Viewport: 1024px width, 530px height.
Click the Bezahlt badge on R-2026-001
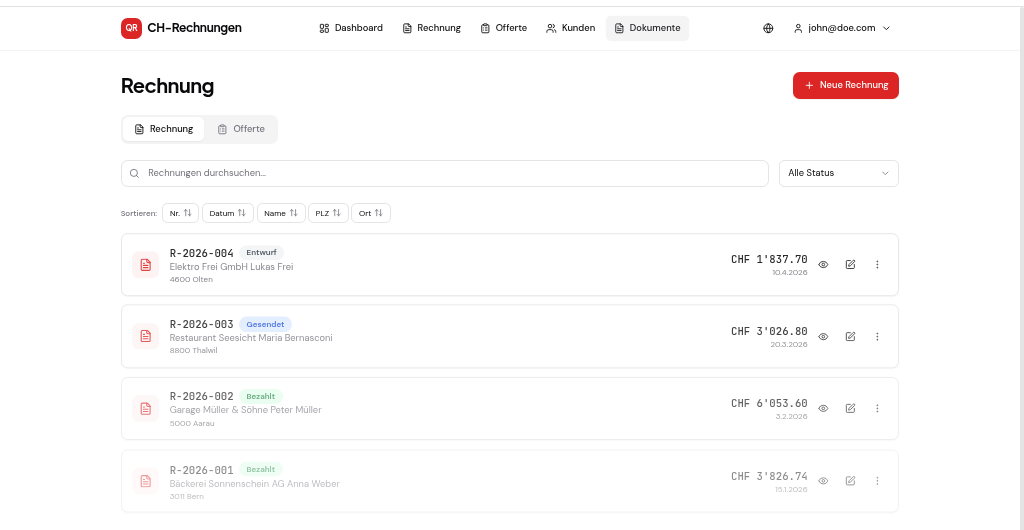[x=261, y=469]
